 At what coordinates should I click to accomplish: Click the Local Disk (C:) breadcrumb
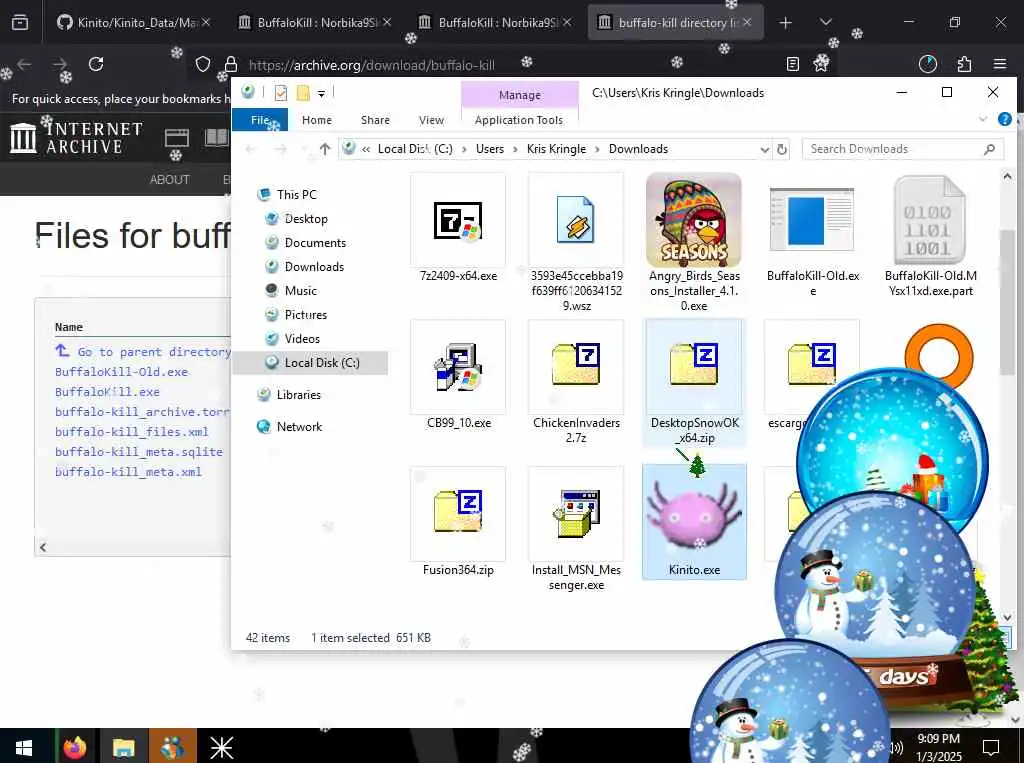pyautogui.click(x=415, y=149)
